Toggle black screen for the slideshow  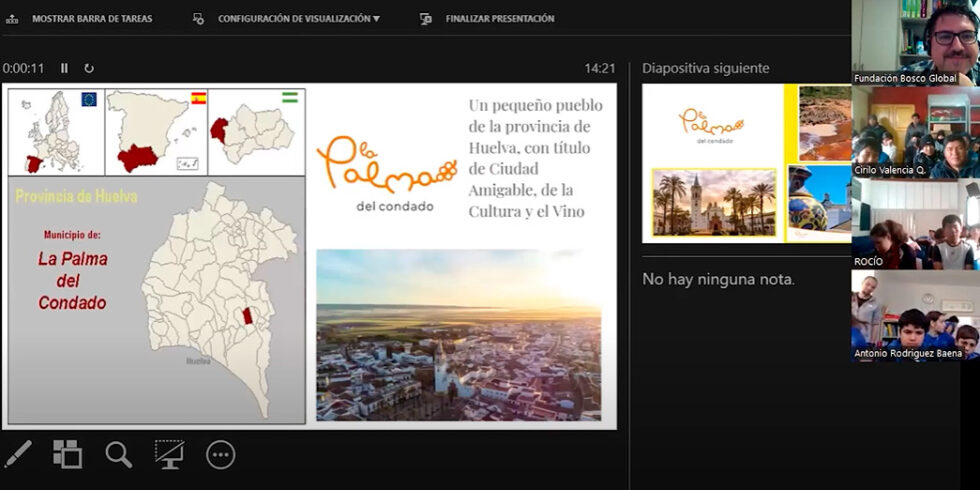(169, 454)
